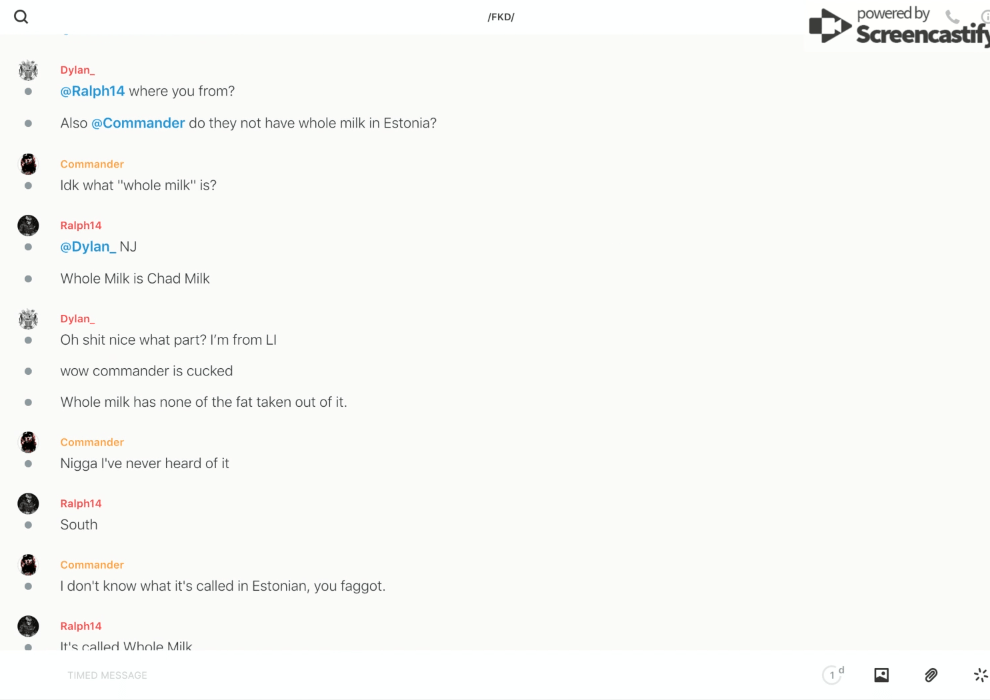Click the @Dylan_ mention before NJ

88,246
